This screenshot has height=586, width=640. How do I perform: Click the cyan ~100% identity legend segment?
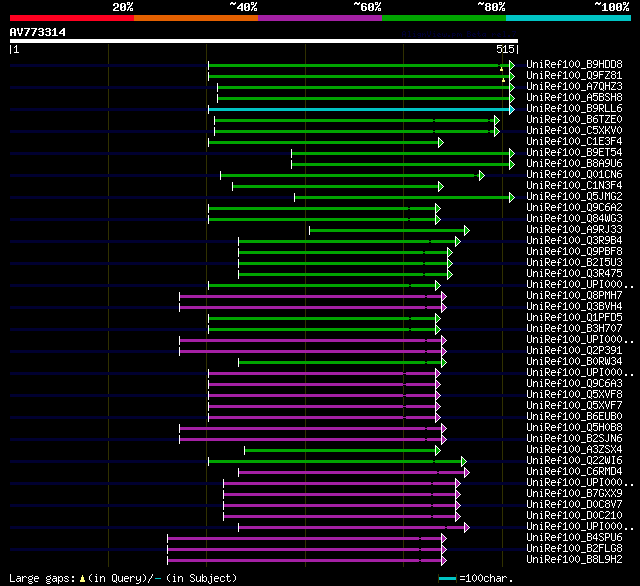tap(569, 18)
